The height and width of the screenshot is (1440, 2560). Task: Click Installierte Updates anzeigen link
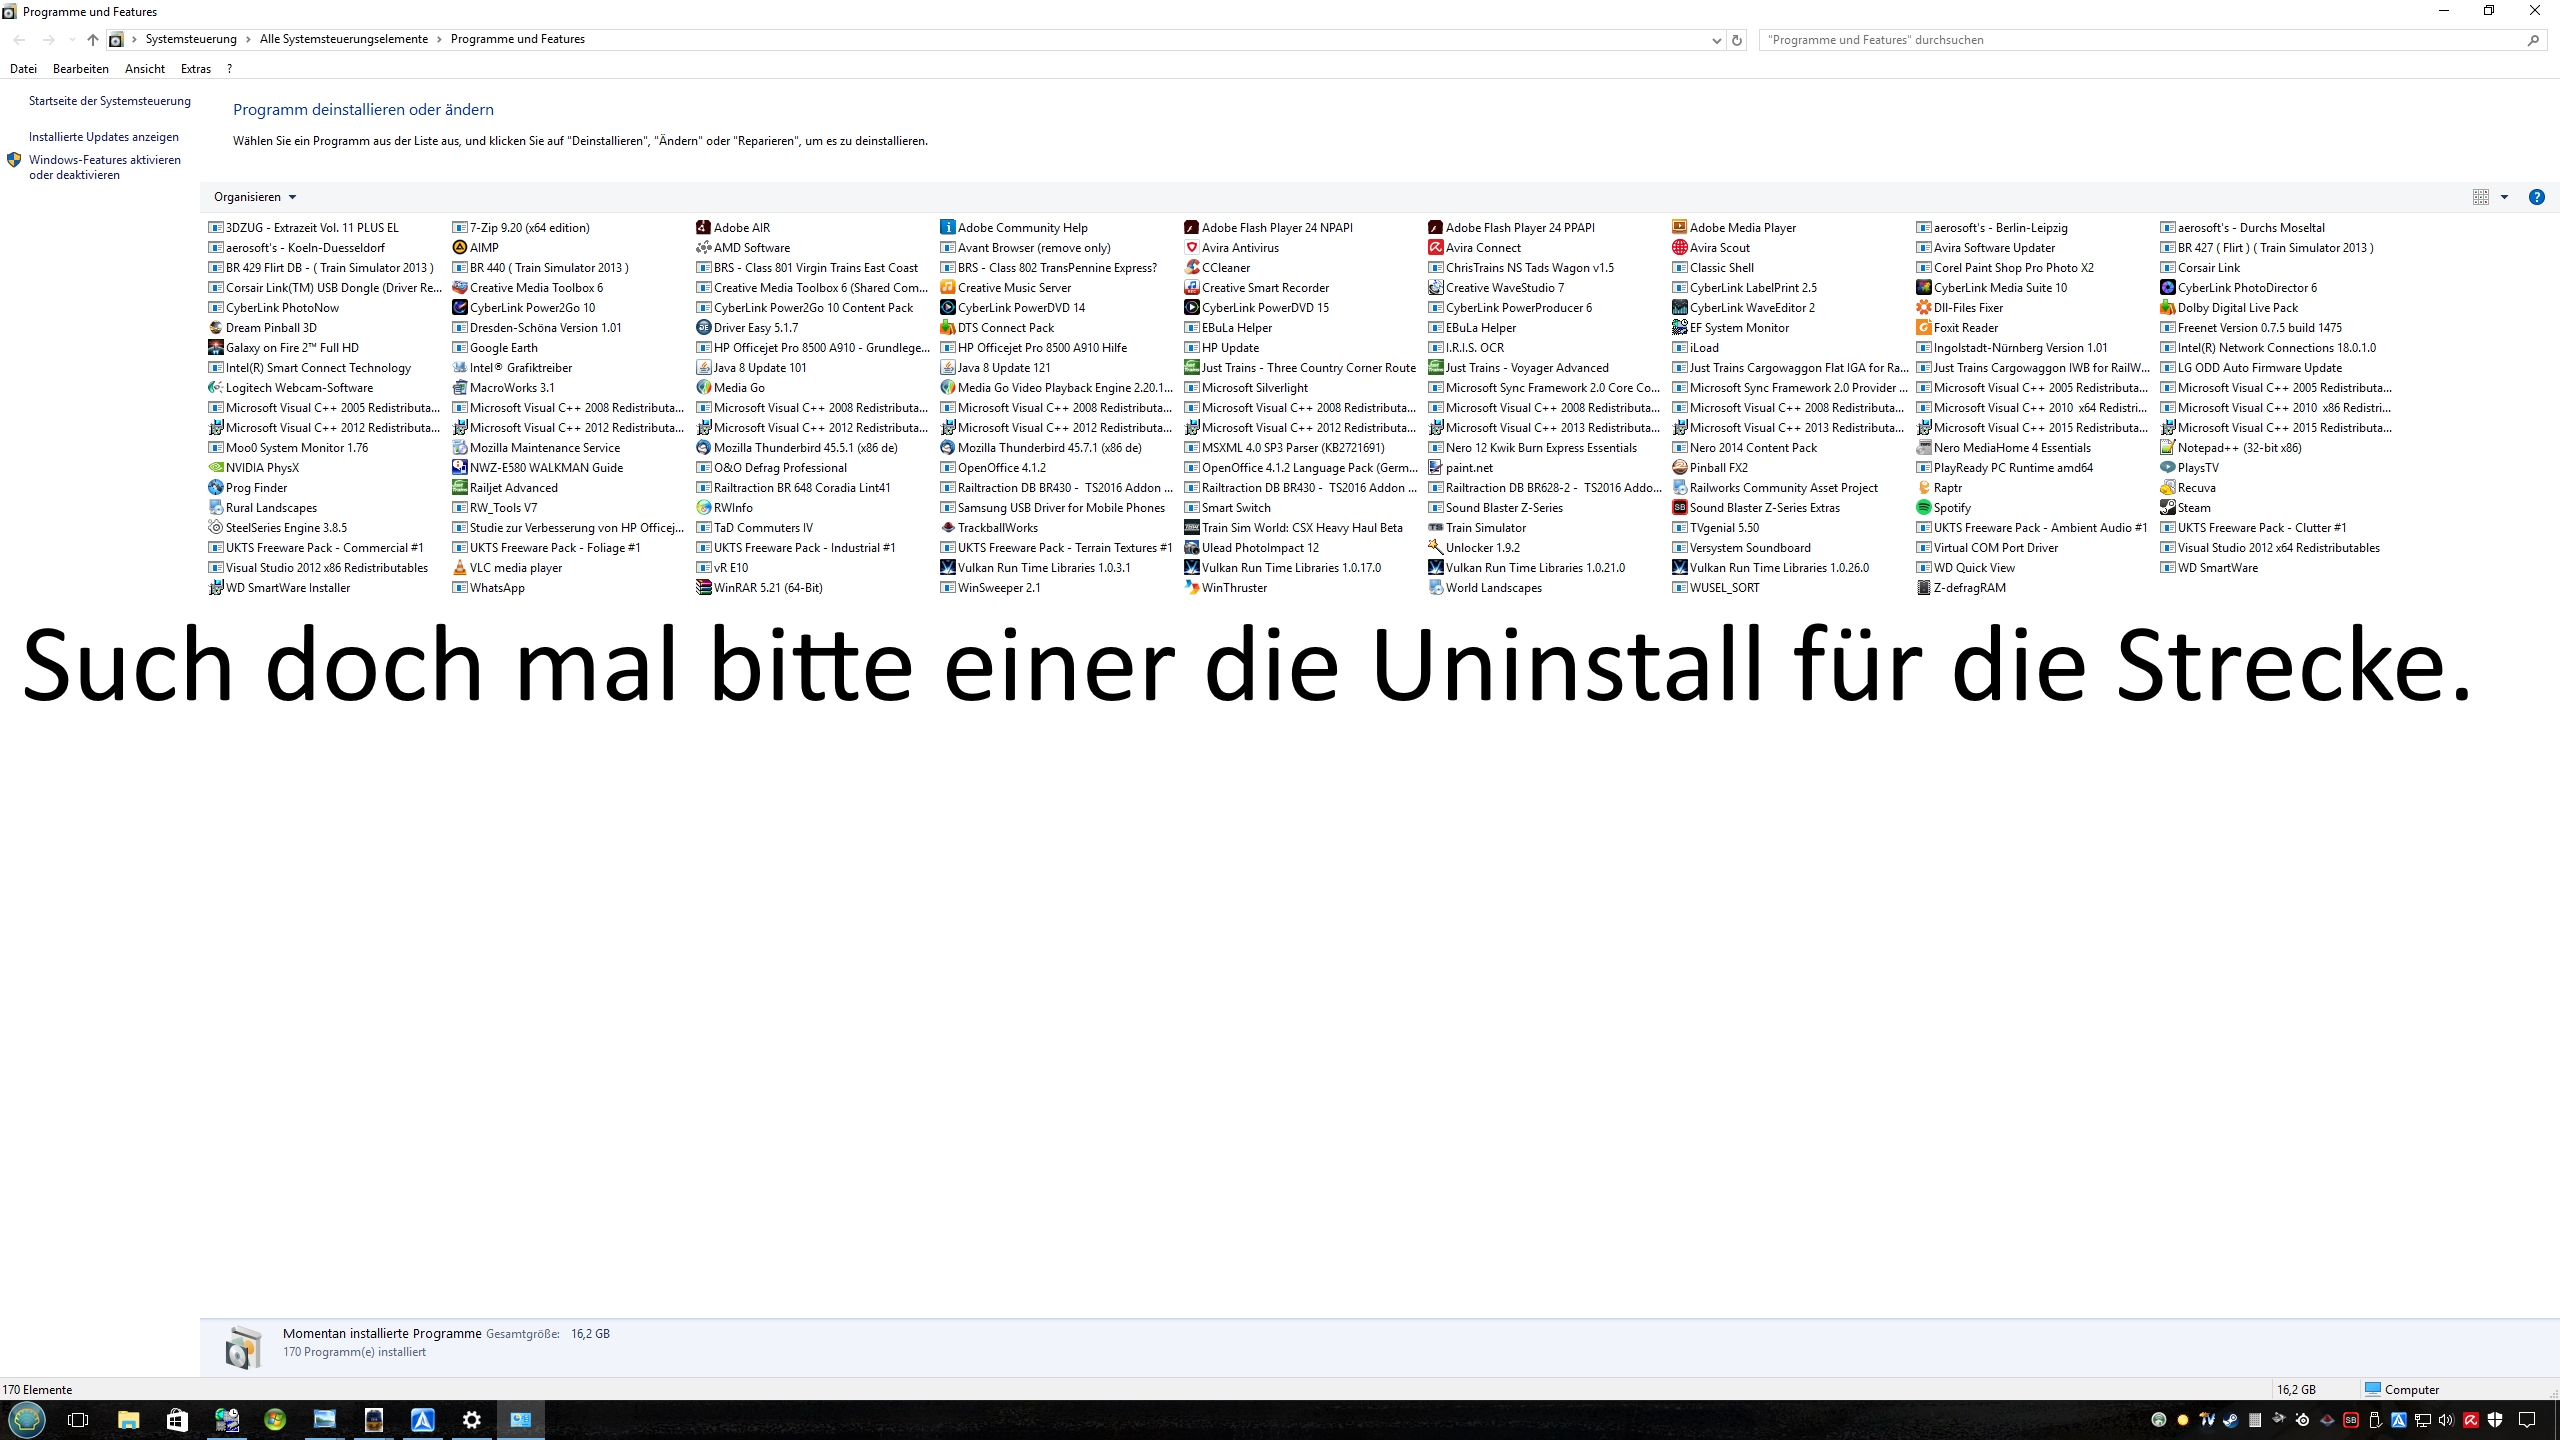pyautogui.click(x=103, y=137)
